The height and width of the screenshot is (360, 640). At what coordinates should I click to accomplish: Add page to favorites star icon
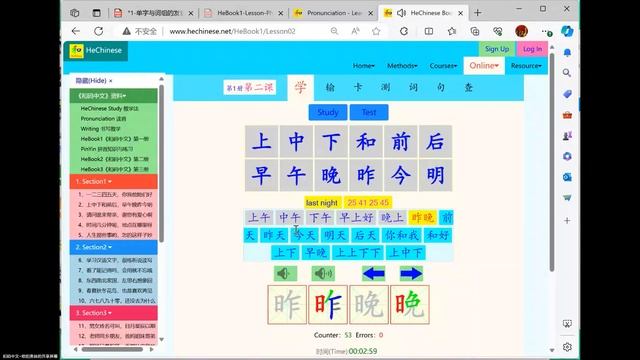tap(376, 31)
